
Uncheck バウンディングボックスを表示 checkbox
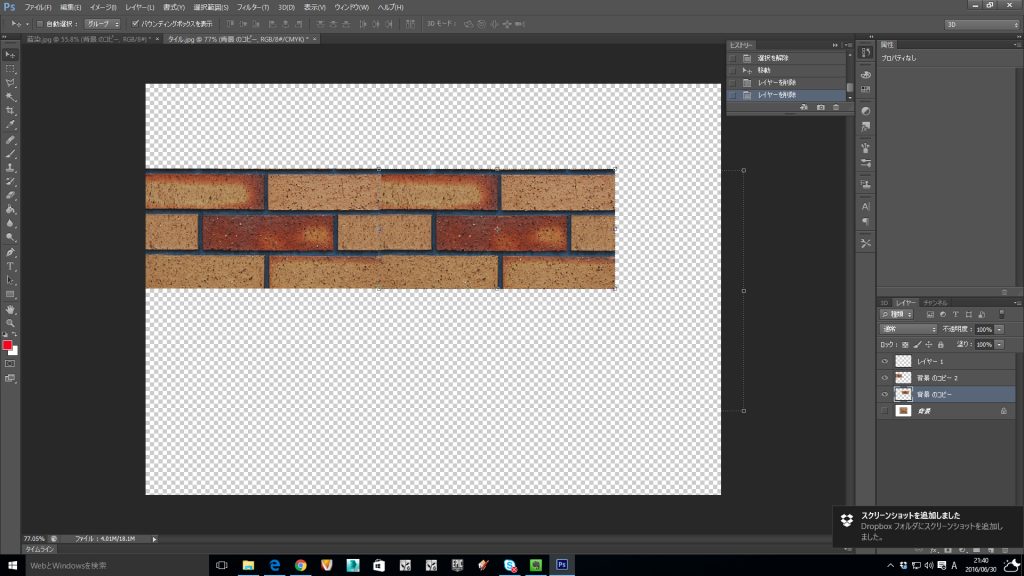tap(135, 23)
